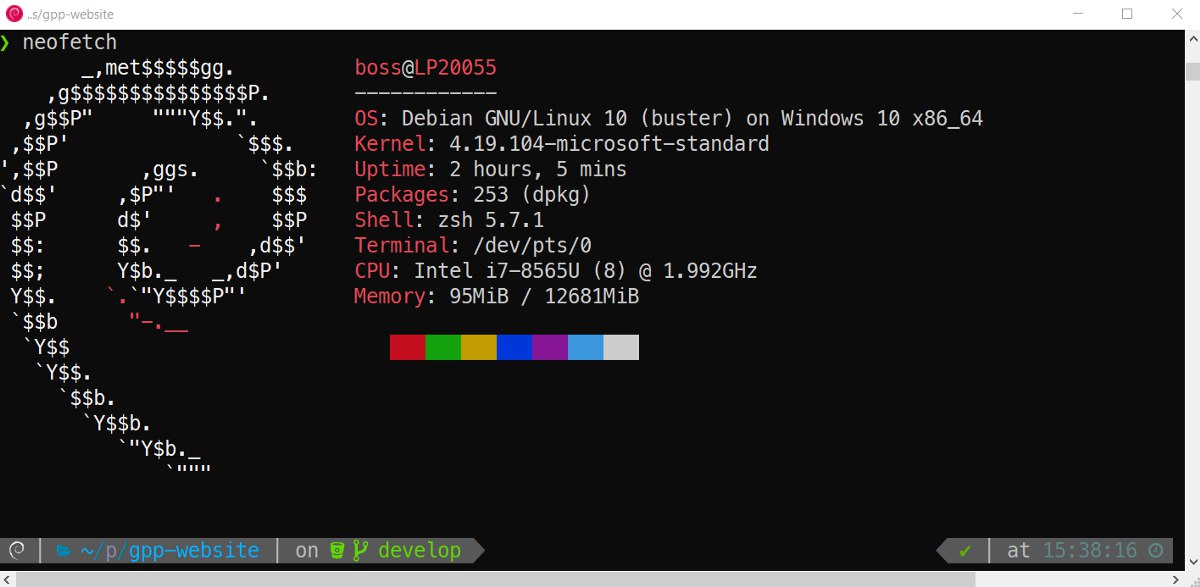
Task: Click the green checkmark status icon
Action: (965, 550)
